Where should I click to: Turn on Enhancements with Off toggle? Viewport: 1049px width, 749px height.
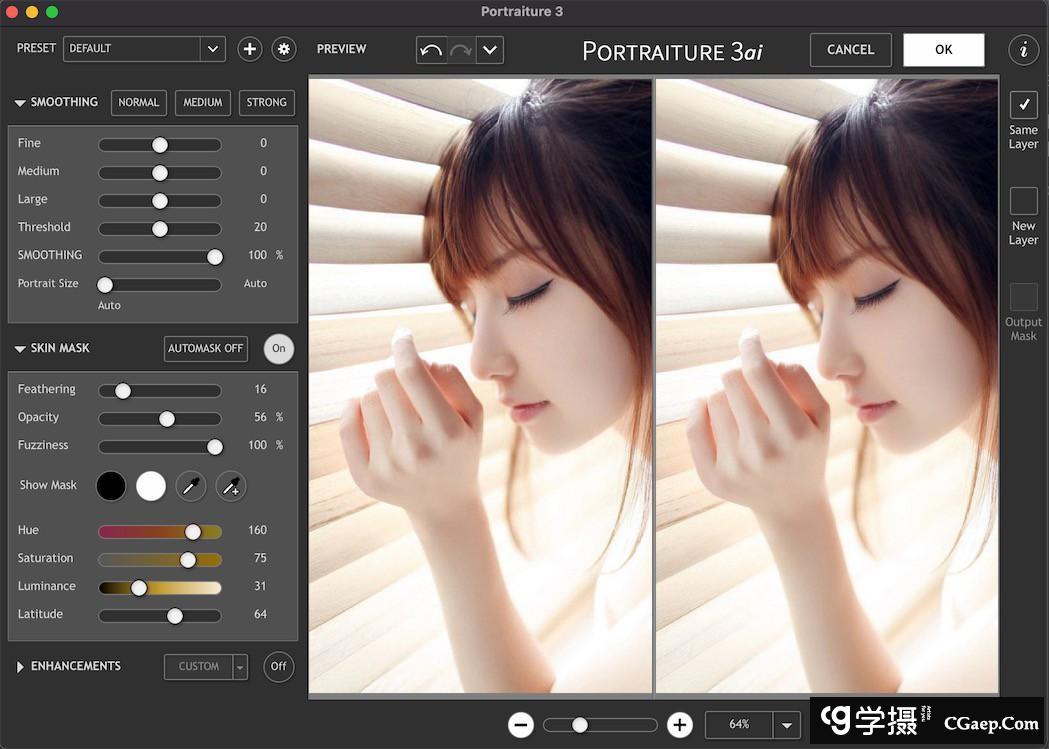279,666
